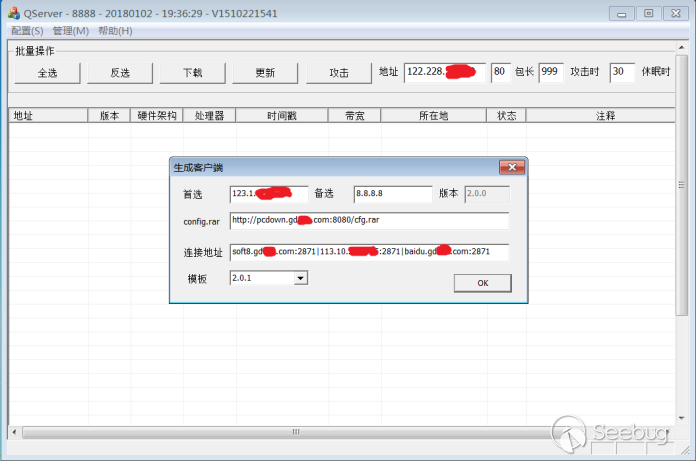Click the horizontal scrollbar left arrow

point(15,432)
